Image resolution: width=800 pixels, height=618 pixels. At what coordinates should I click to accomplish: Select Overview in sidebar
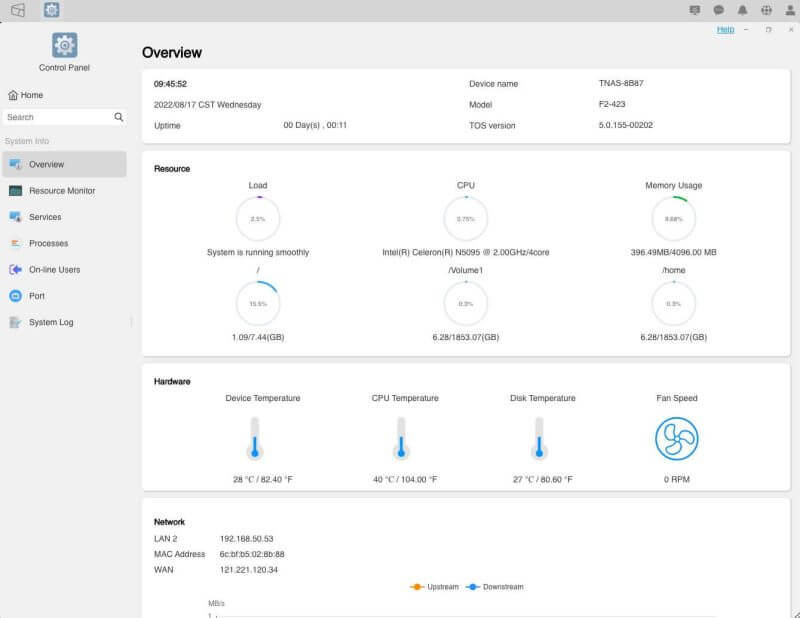point(64,164)
